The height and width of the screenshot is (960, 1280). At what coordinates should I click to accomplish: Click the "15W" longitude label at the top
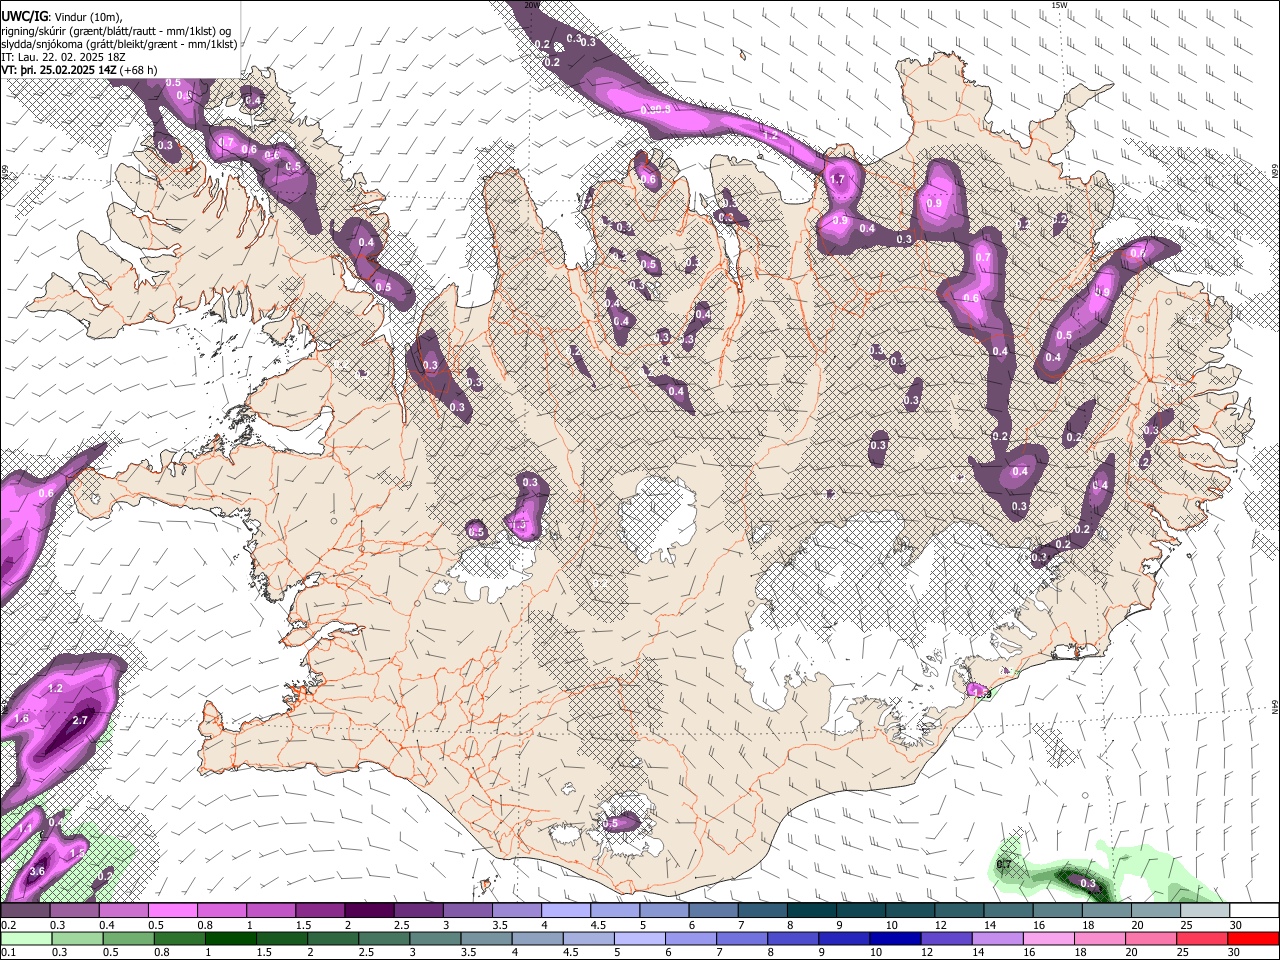point(1059,5)
